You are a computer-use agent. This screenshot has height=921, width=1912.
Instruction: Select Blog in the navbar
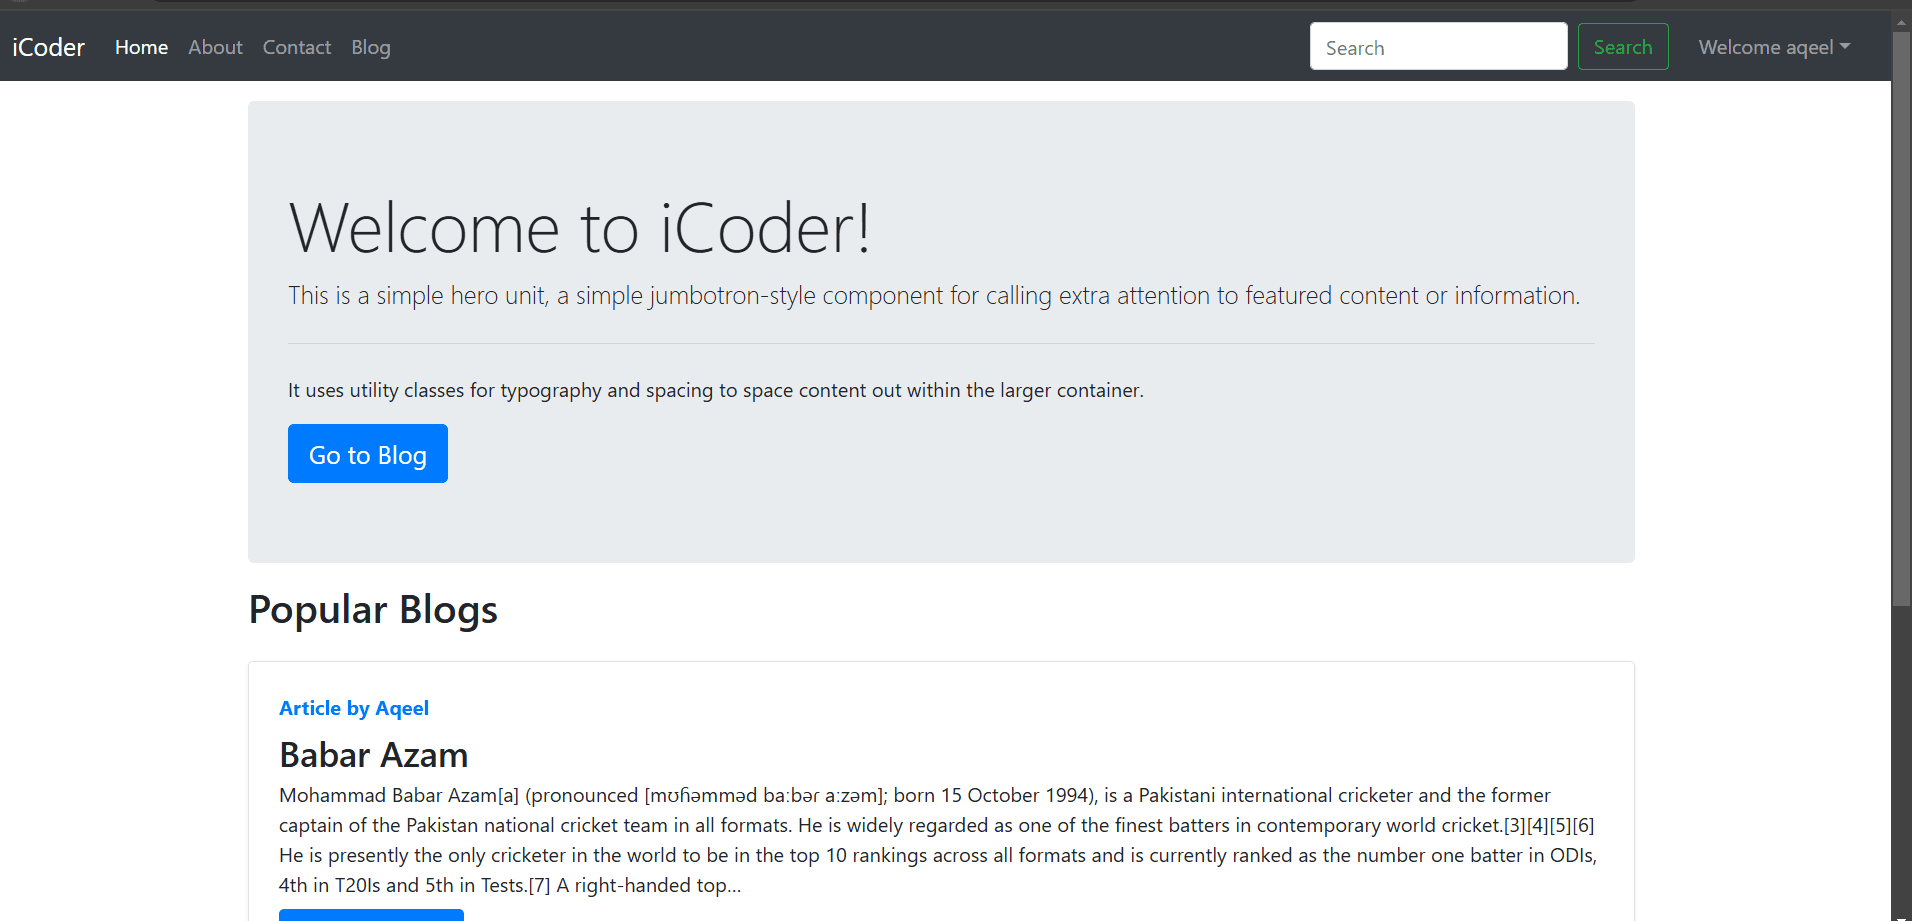pos(370,47)
